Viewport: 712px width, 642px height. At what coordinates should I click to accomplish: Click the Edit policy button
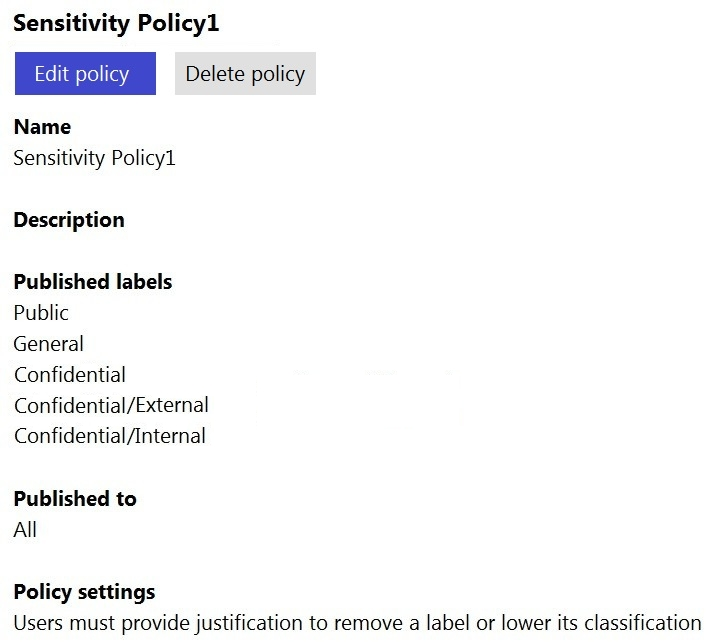point(85,74)
